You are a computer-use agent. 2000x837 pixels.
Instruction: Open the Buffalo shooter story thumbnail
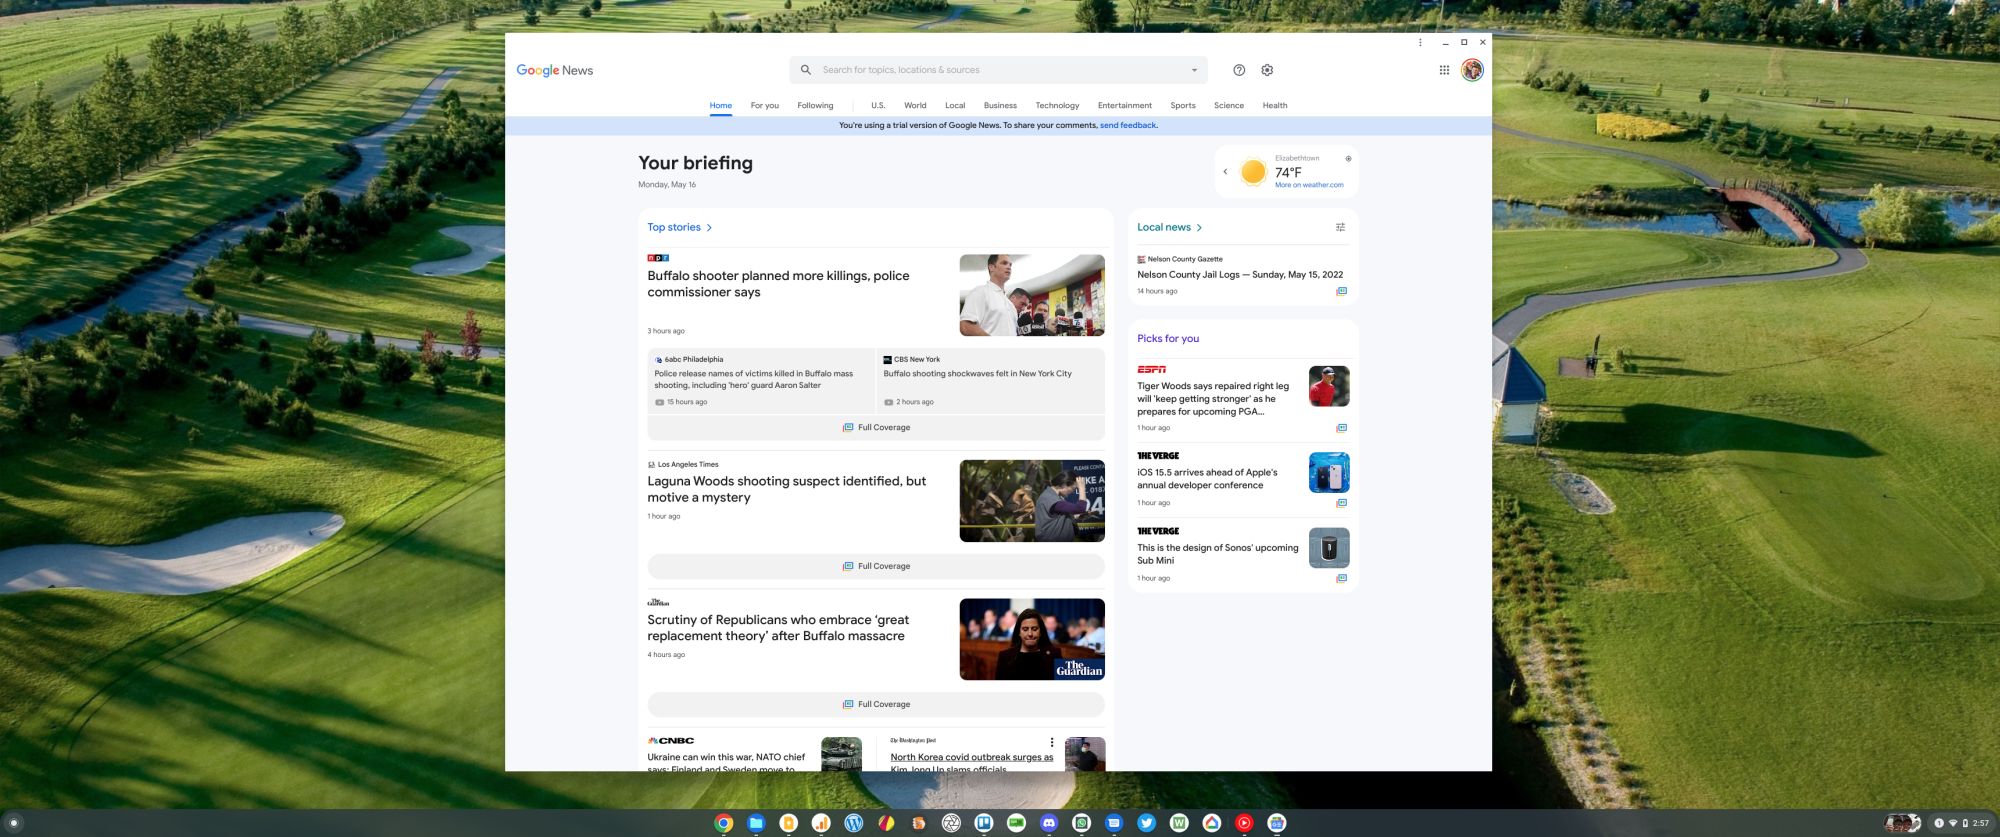[x=1032, y=295]
